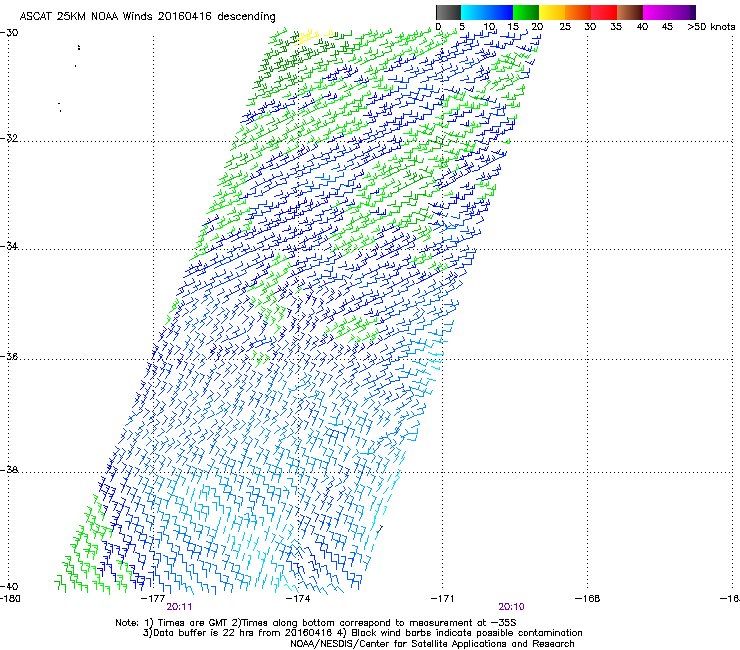The height and width of the screenshot is (650, 740).
Task: Click the gray 0-5 knots legend swatch
Action: [448, 12]
